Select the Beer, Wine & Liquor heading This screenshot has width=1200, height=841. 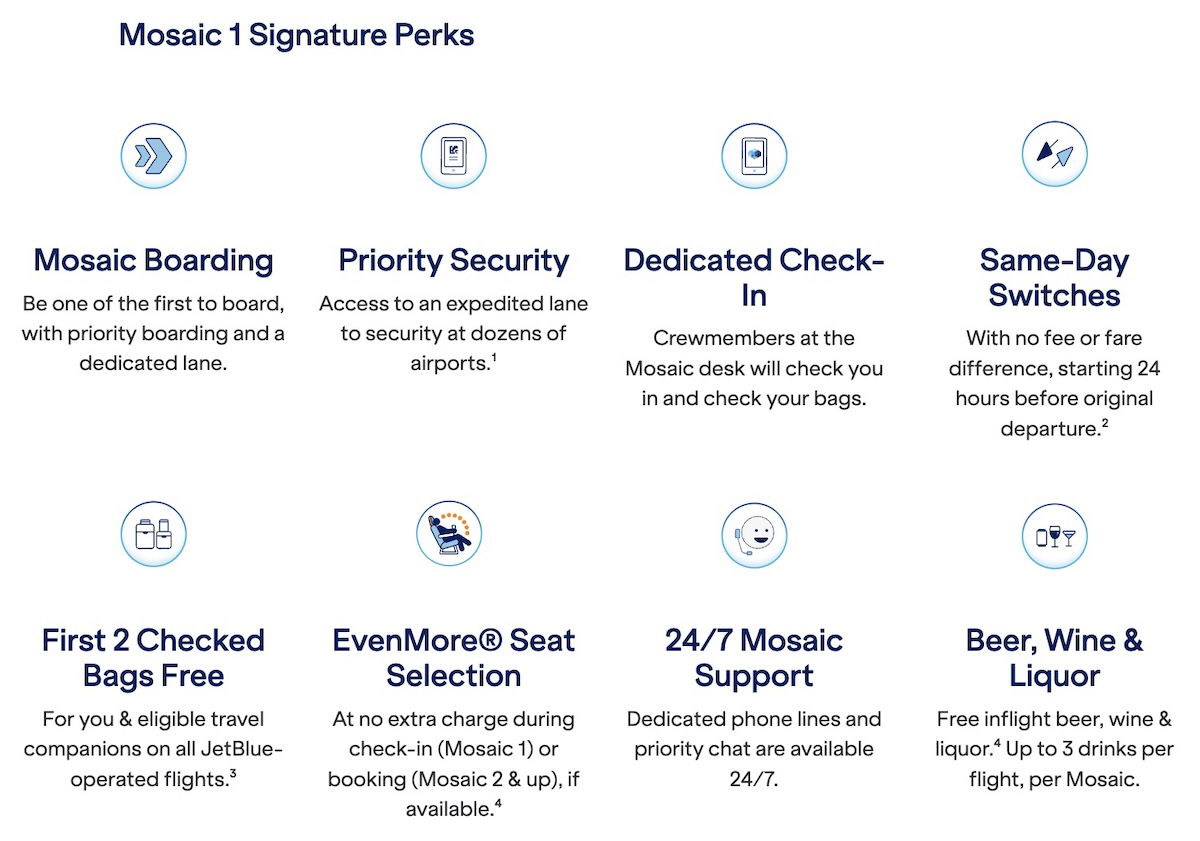coord(1054,657)
